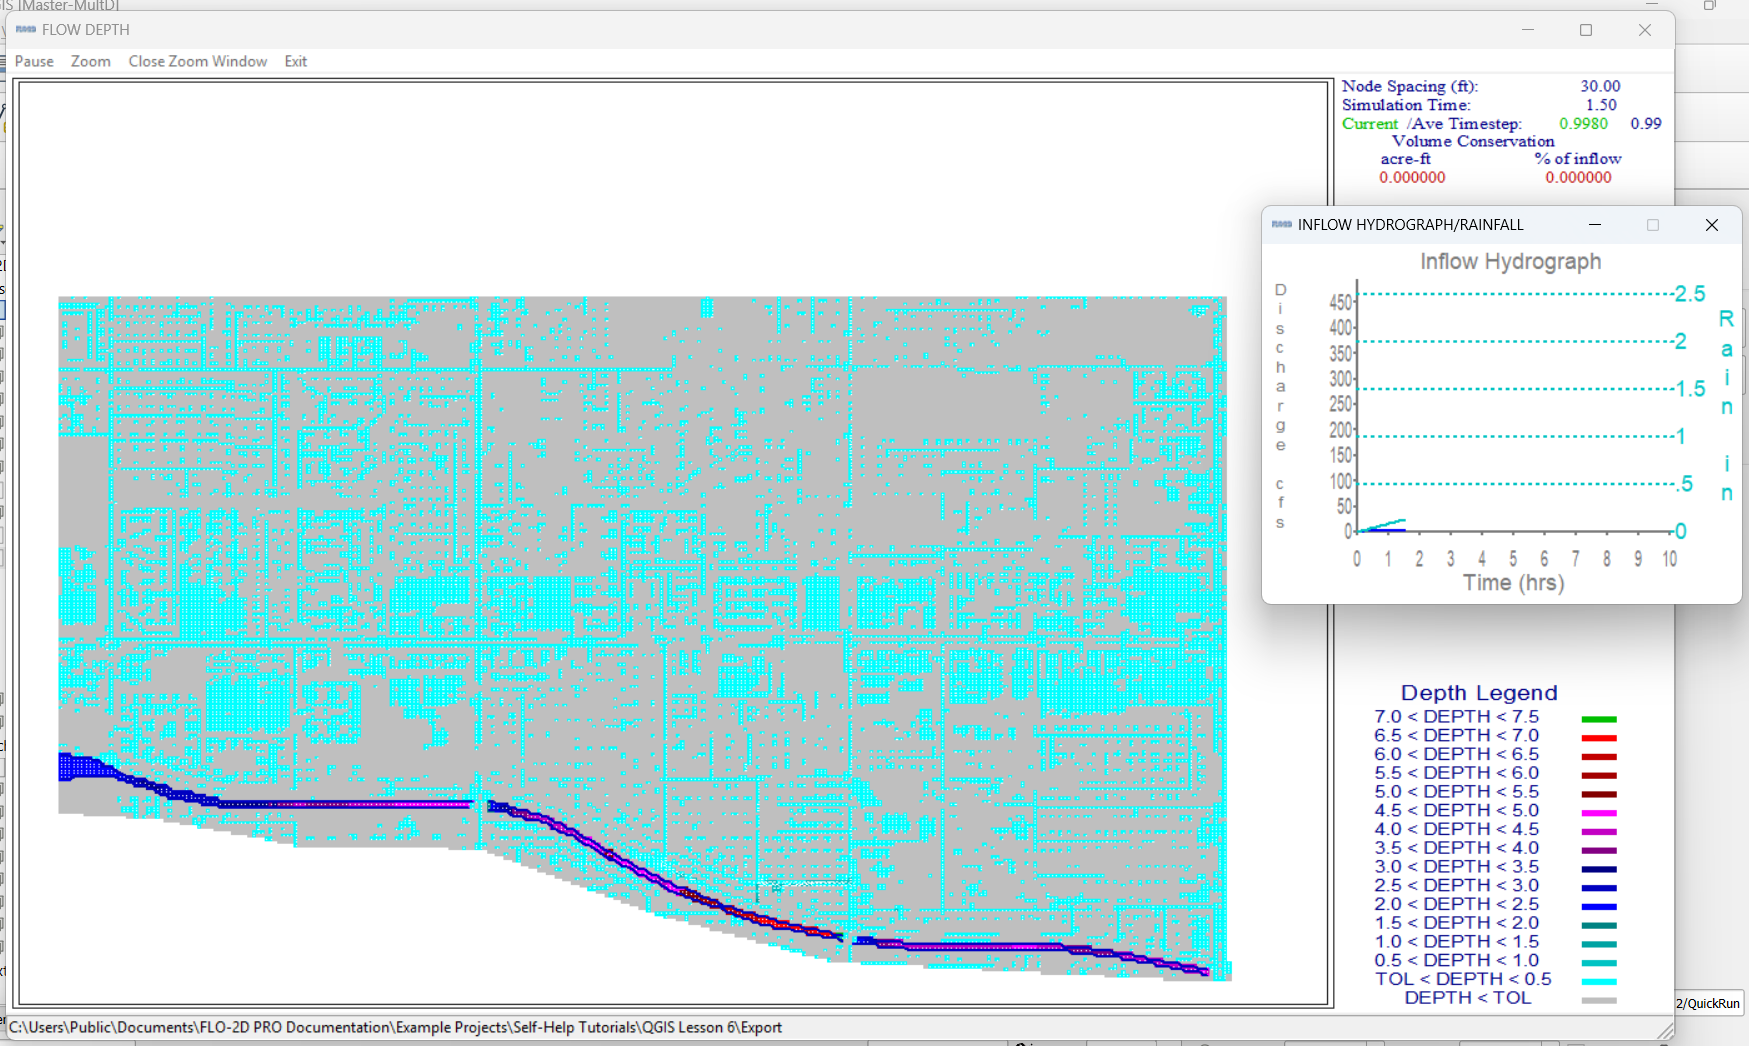Click the Inflow Hydrograph chart title
Image resolution: width=1749 pixels, height=1046 pixels.
1510,262
